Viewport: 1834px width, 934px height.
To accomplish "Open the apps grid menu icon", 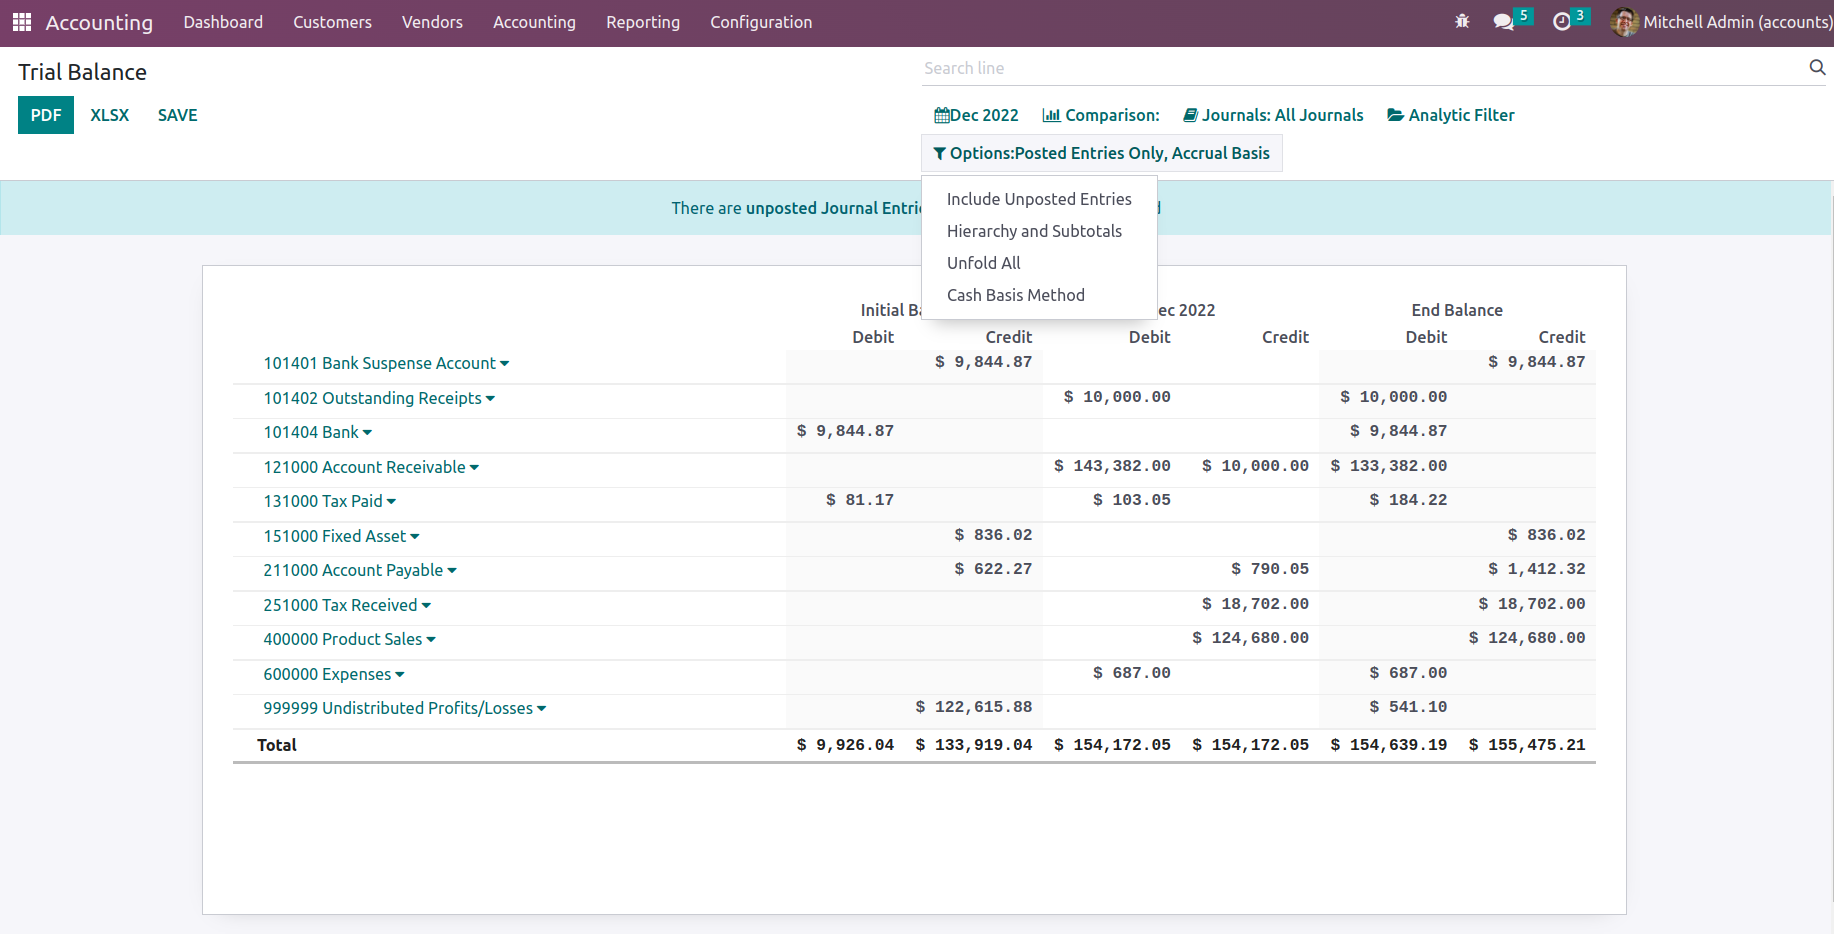I will click(22, 22).
